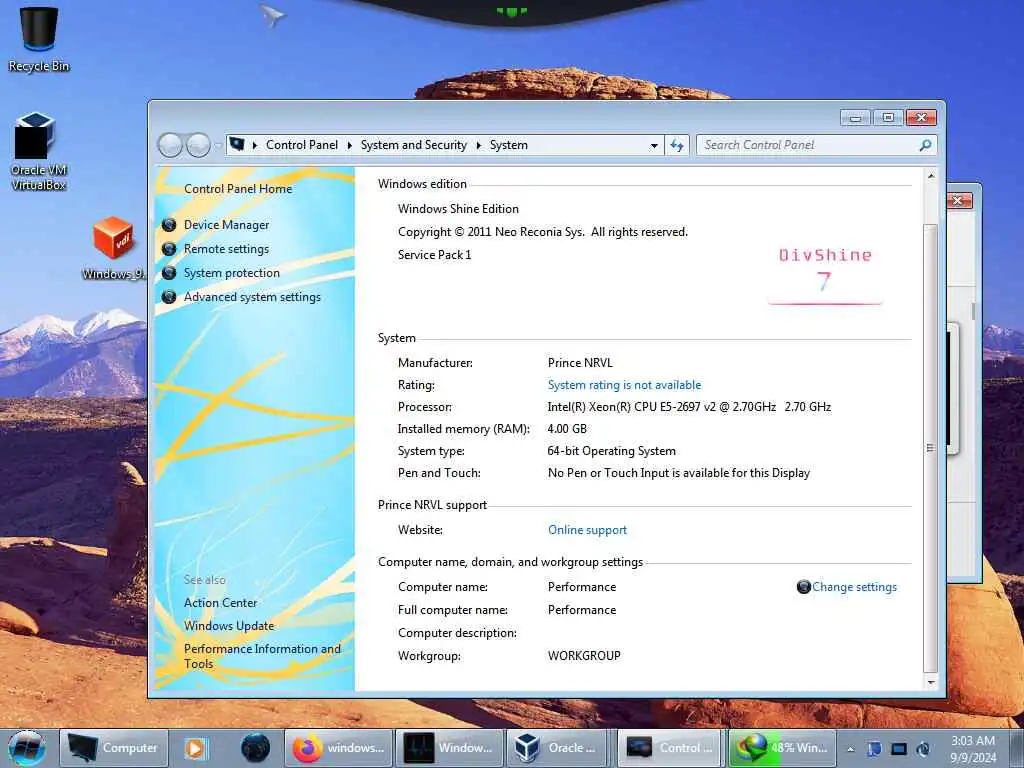
Task: Click the Service Pack 1 text
Action: pyautogui.click(x=434, y=255)
